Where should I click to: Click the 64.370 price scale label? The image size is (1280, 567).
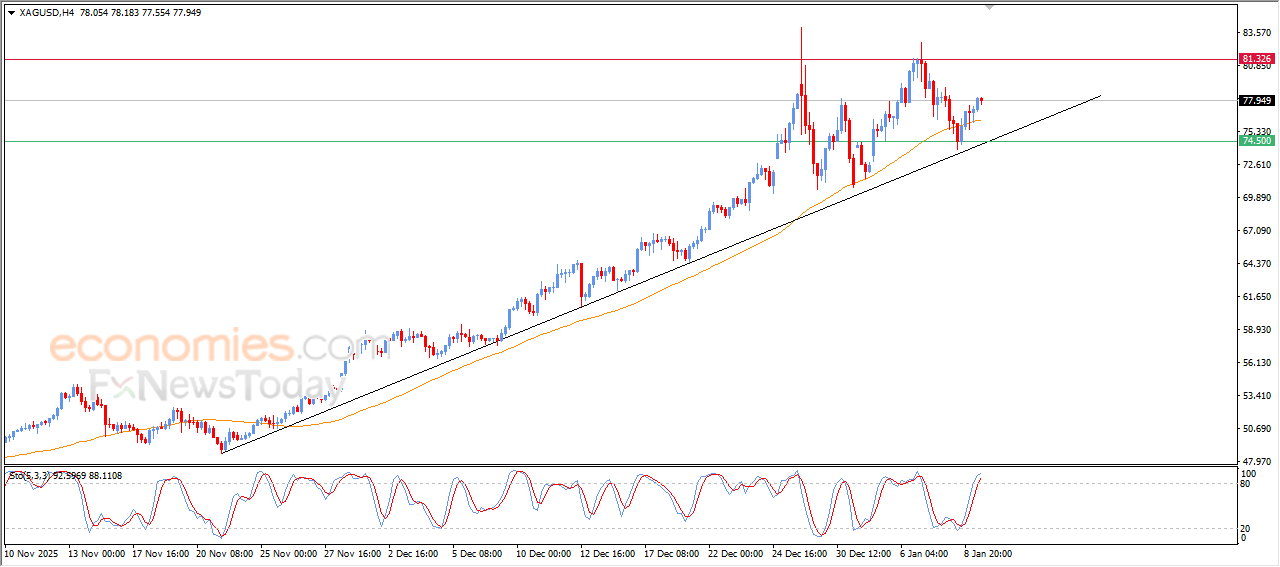tap(1255, 264)
